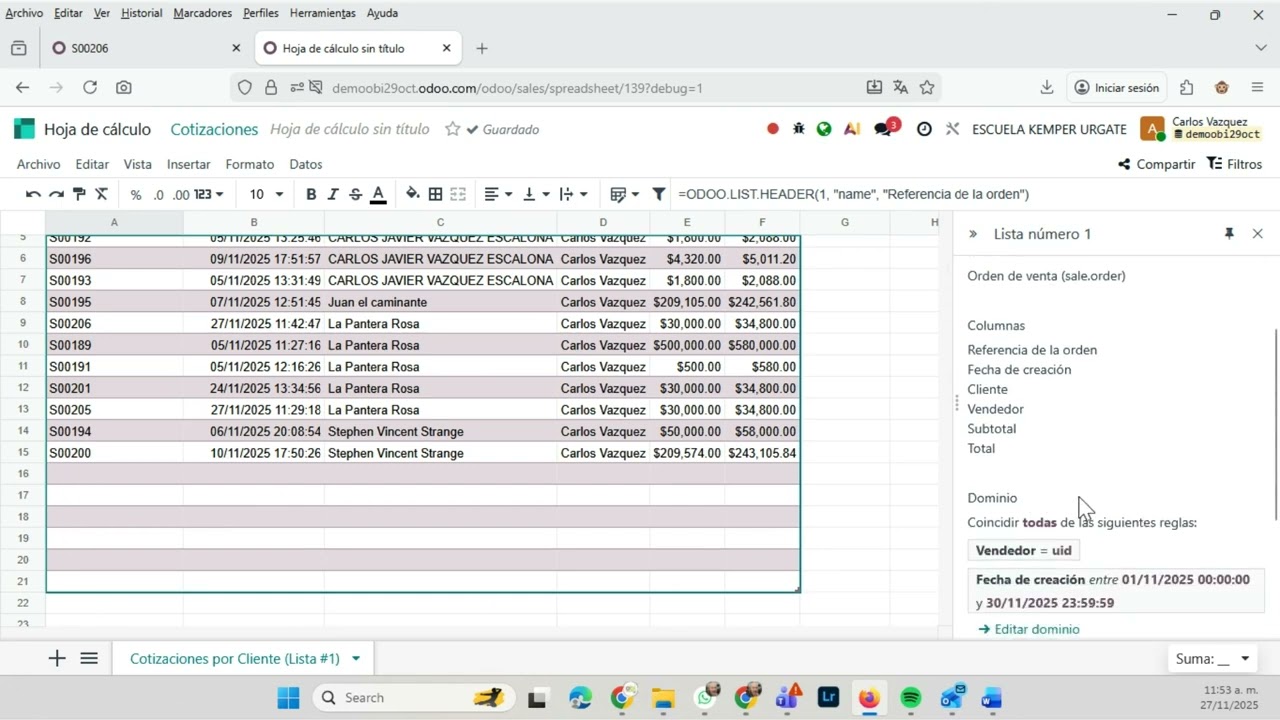The height and width of the screenshot is (720, 1280).
Task: Select the $243,105.84 total cell
Action: (x=762, y=453)
